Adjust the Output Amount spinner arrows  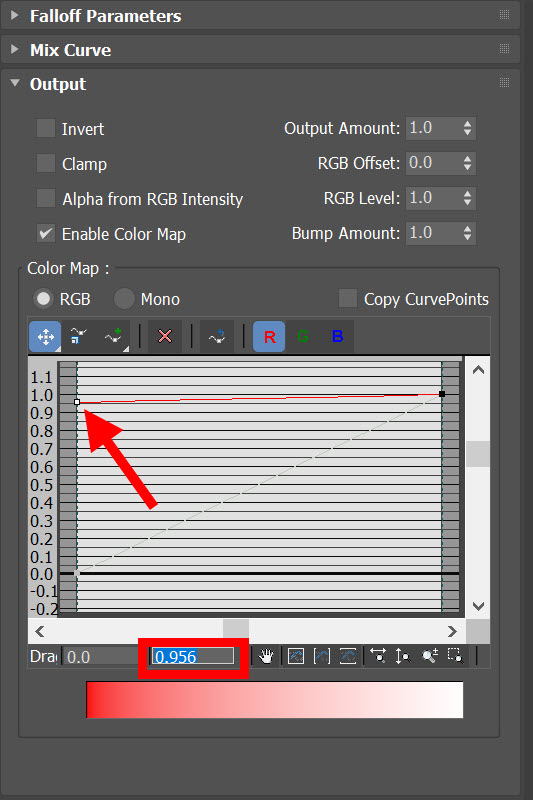tap(467, 128)
